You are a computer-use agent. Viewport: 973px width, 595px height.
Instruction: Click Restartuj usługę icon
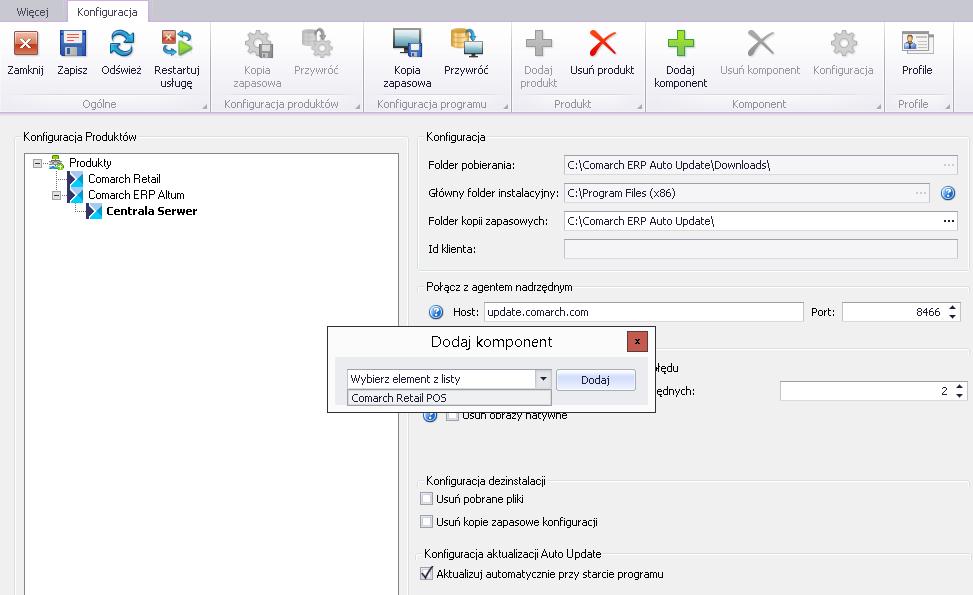177,43
